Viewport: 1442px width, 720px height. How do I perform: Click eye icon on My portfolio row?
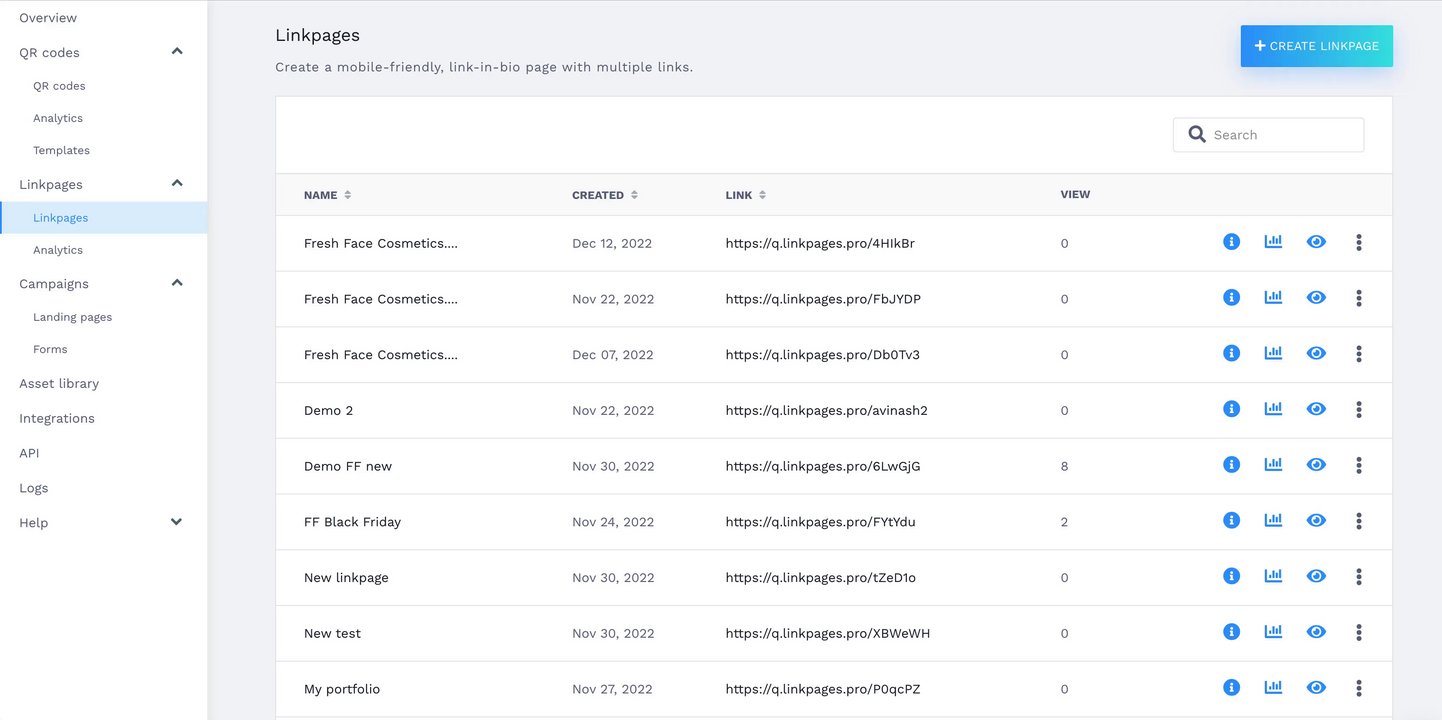coord(1316,688)
